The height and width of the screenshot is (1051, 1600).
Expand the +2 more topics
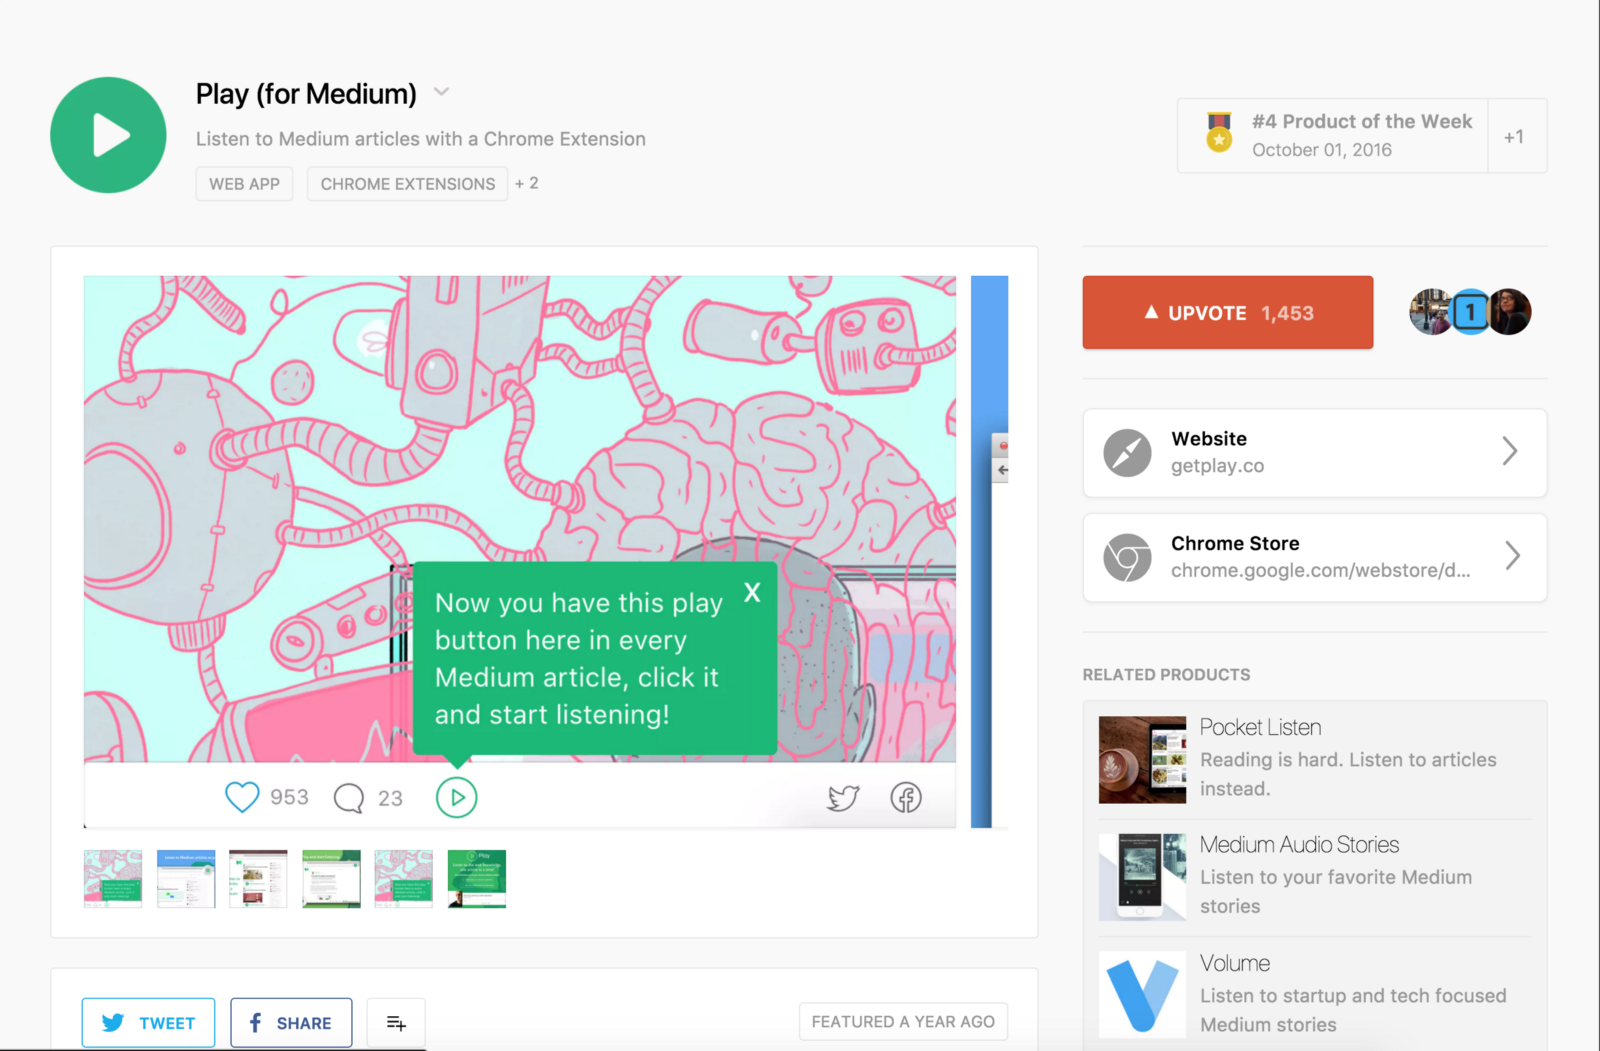click(527, 183)
